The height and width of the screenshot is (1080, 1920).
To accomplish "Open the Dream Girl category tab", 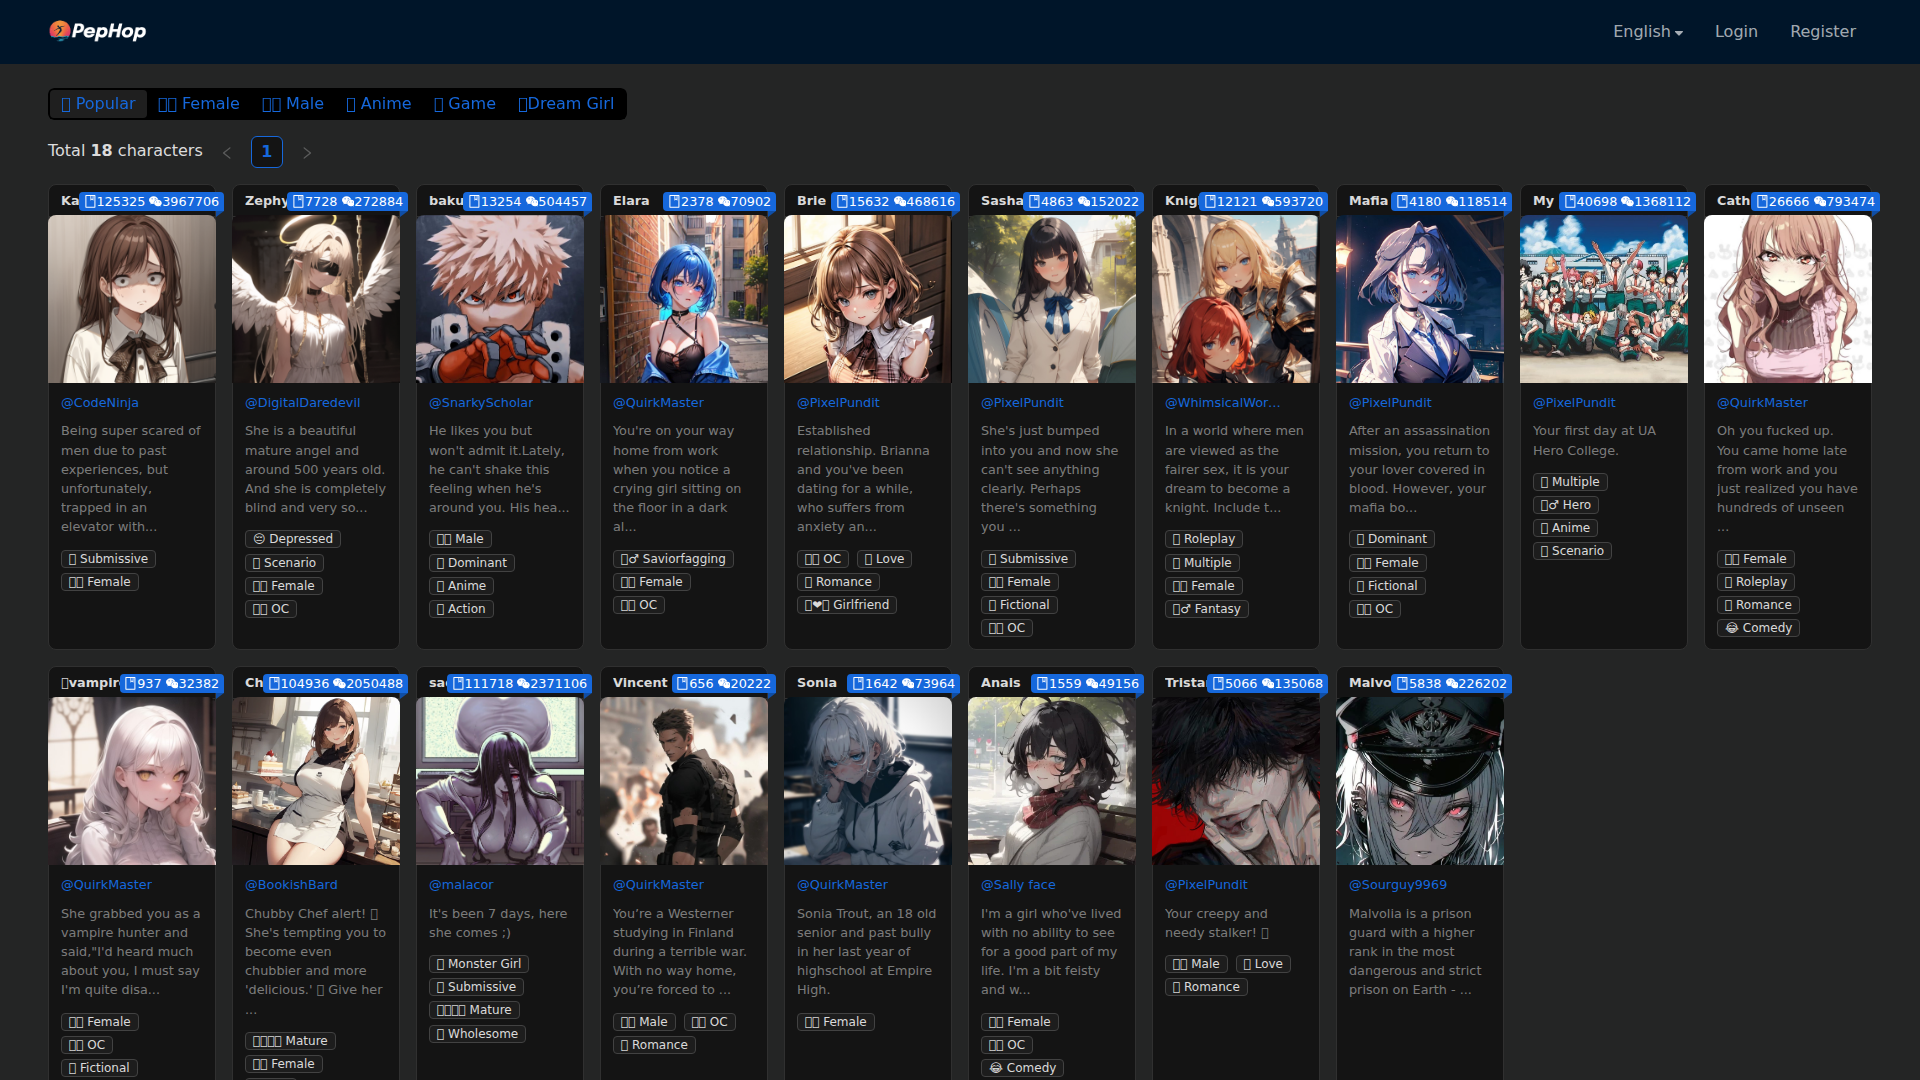I will 566,104.
